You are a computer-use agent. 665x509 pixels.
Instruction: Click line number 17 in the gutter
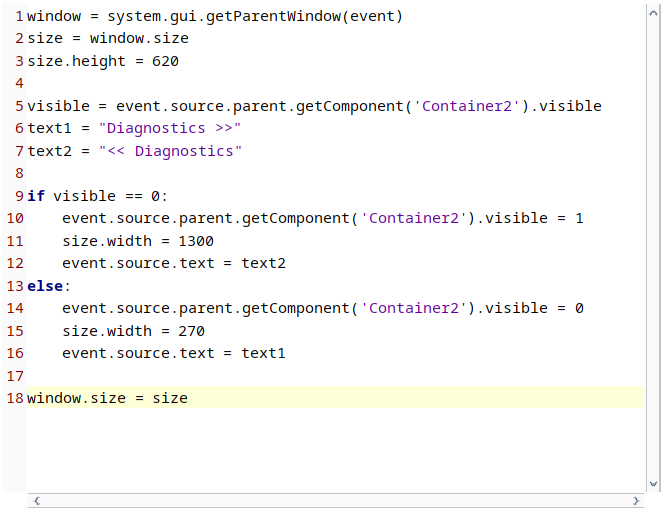click(15, 376)
